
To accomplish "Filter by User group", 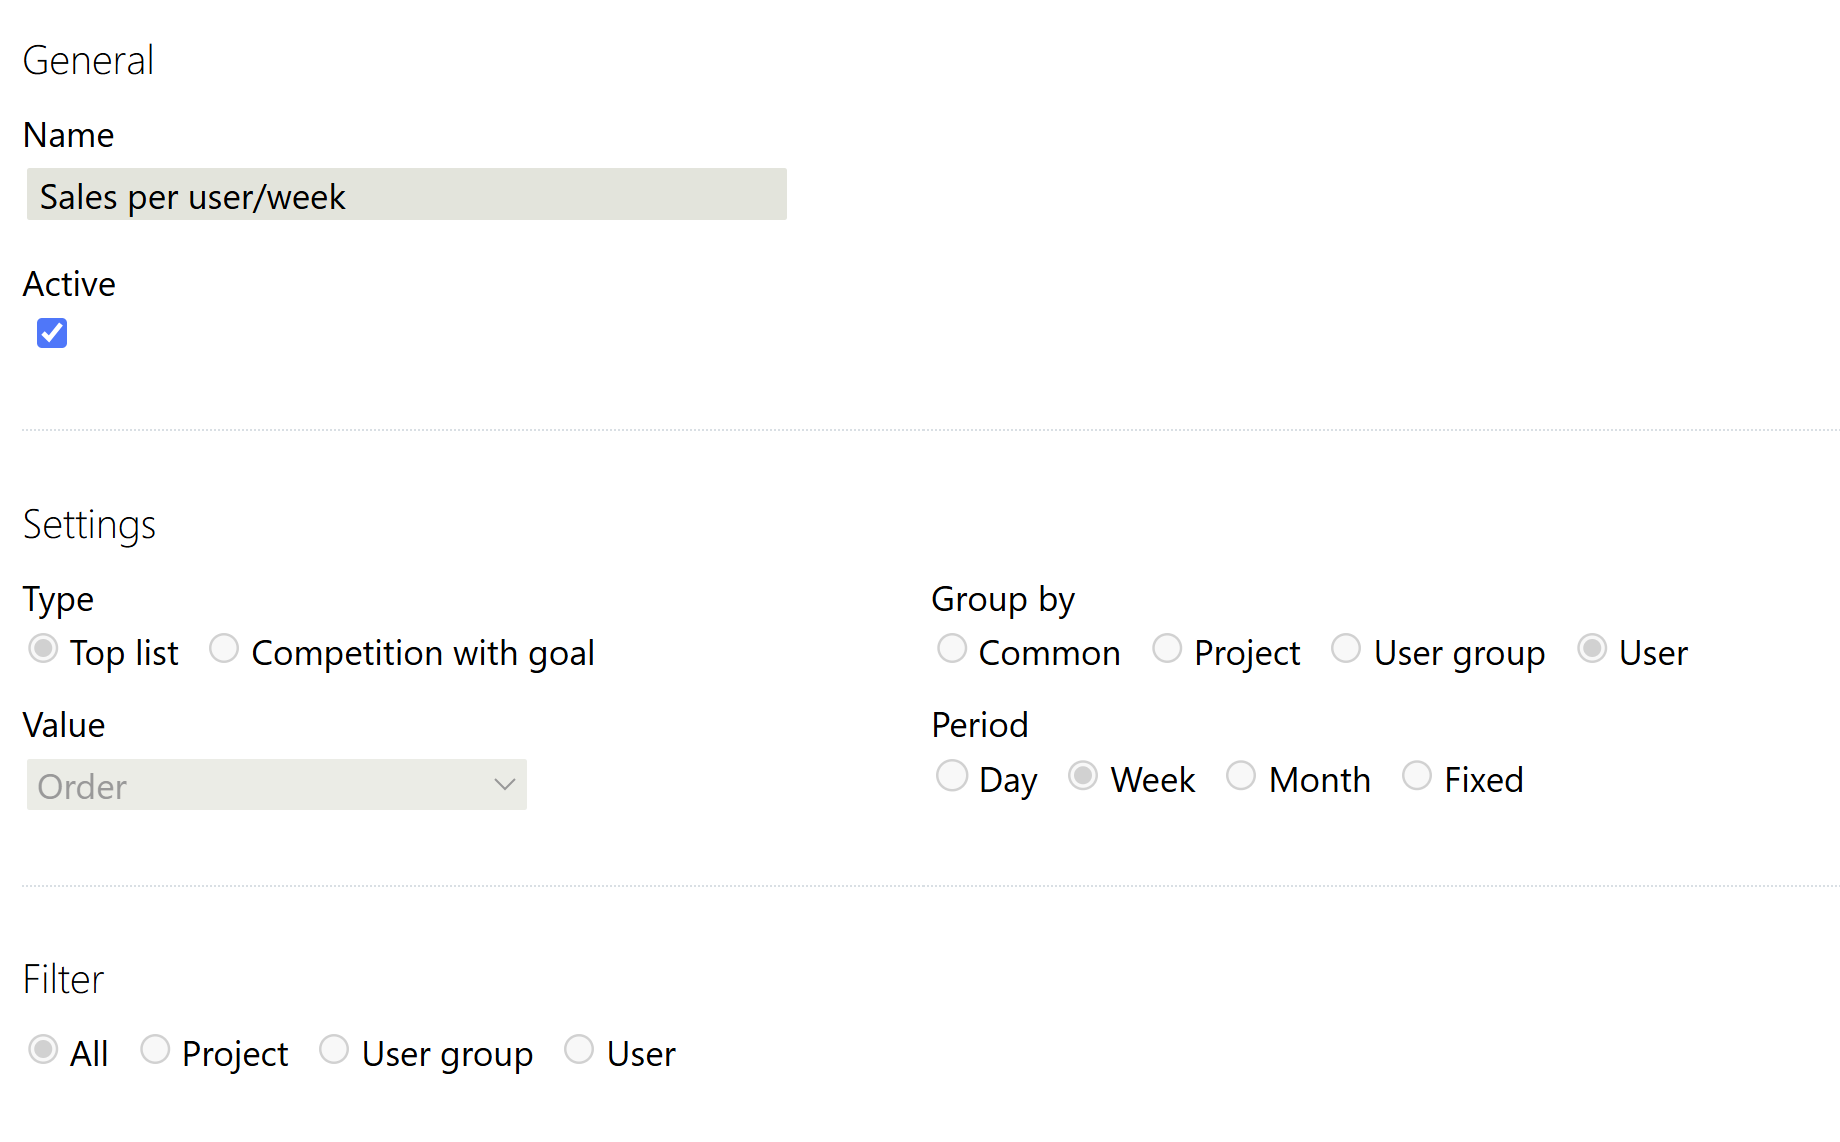I will click(x=334, y=1050).
